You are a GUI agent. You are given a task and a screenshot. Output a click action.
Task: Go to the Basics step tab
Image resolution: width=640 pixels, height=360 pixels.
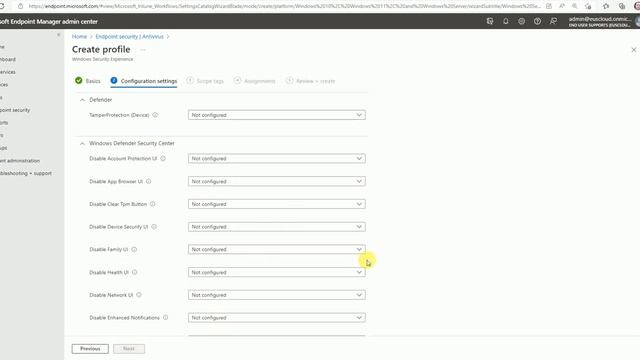point(88,81)
